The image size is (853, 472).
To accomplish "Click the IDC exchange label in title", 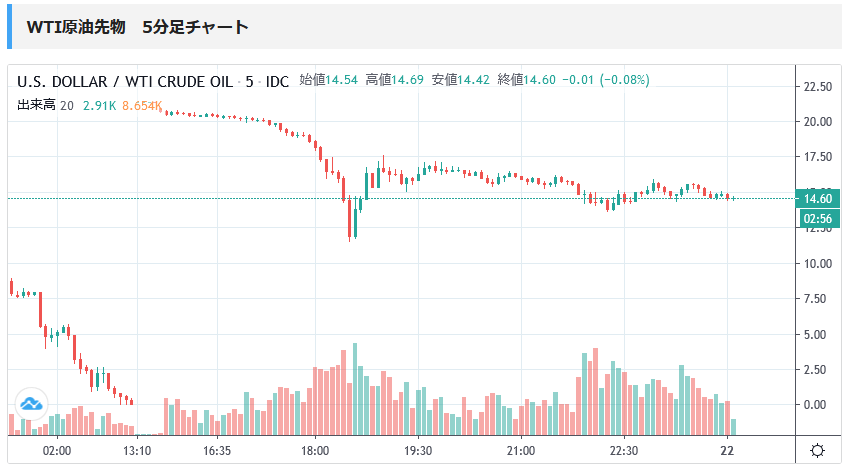I will click(x=277, y=80).
